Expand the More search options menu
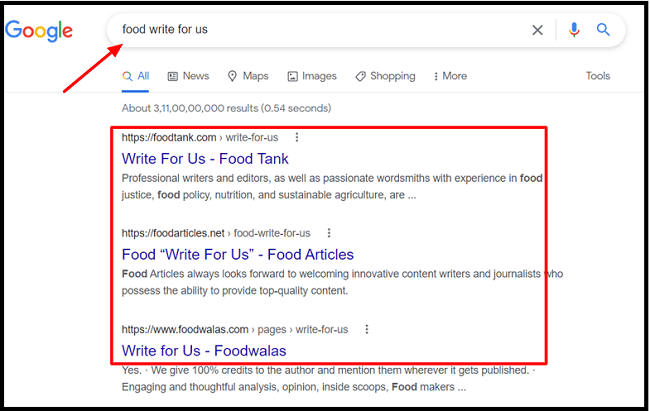 (450, 76)
